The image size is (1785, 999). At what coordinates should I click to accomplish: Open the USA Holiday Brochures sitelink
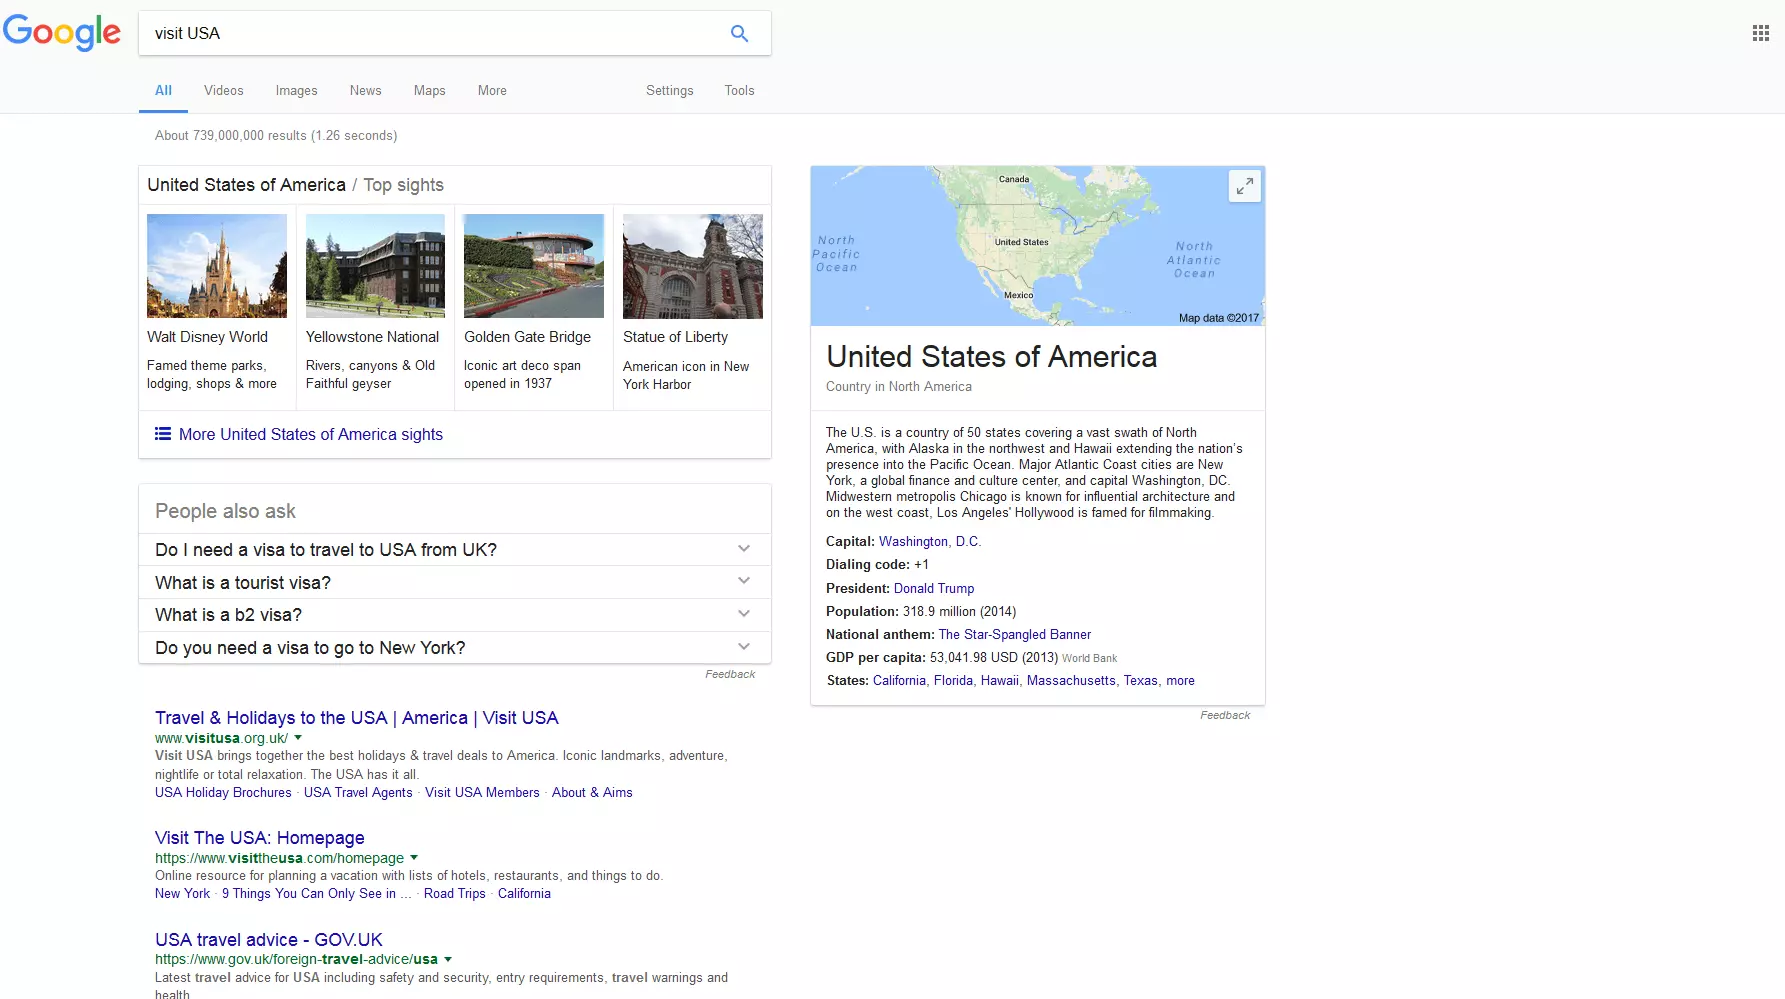(x=223, y=792)
